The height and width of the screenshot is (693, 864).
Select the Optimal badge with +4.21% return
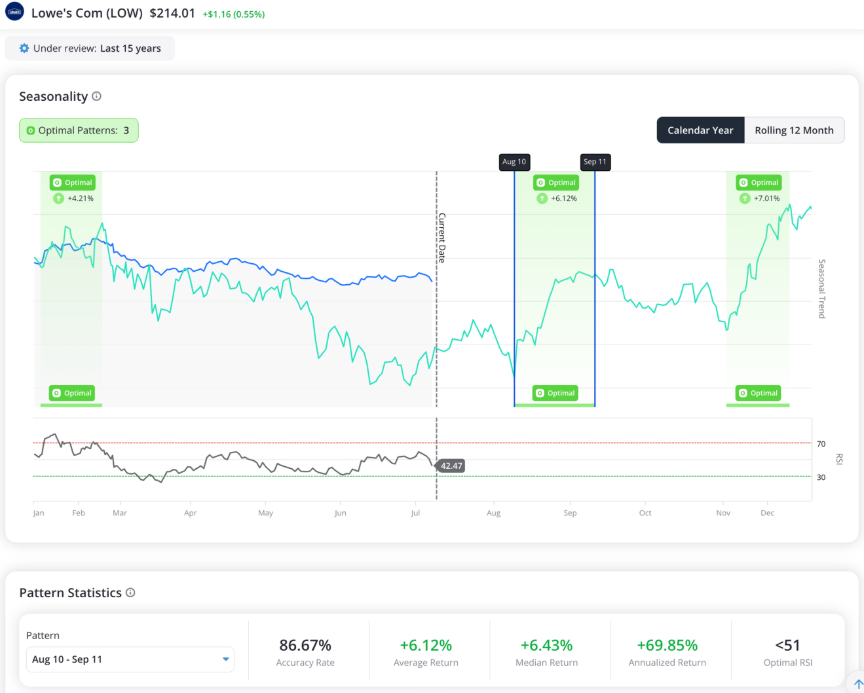[x=73, y=182]
